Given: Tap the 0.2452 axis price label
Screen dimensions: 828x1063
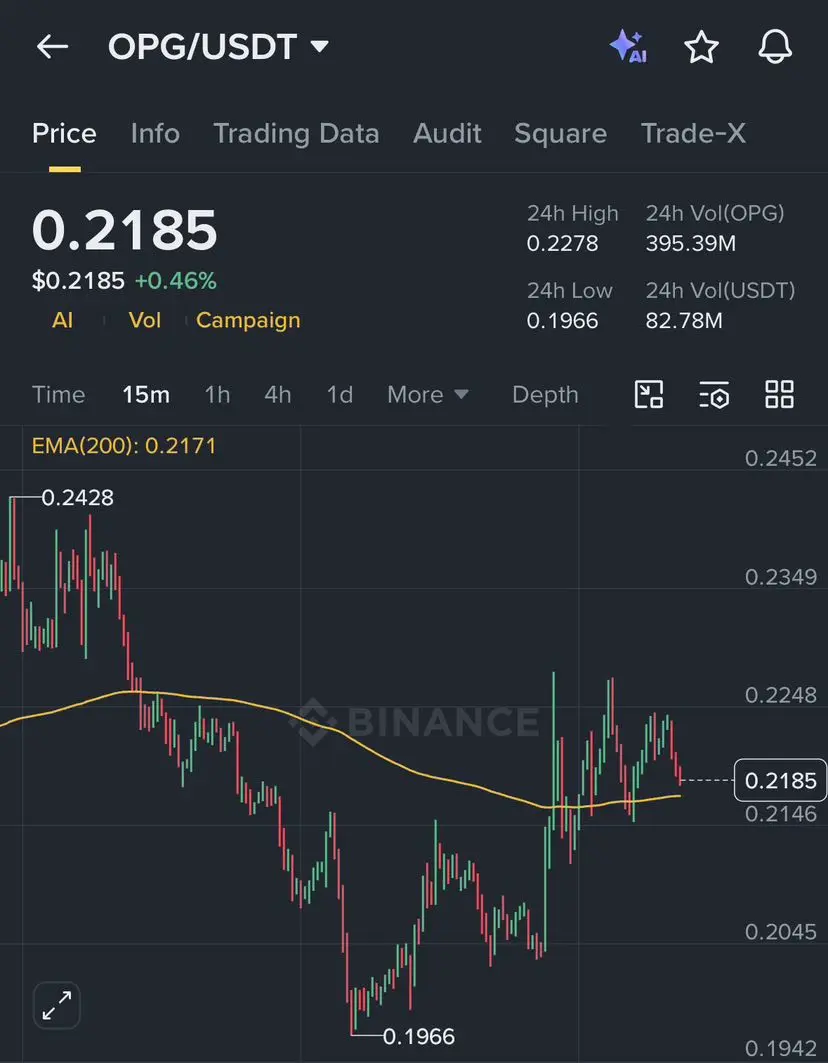Looking at the screenshot, I should point(781,459).
